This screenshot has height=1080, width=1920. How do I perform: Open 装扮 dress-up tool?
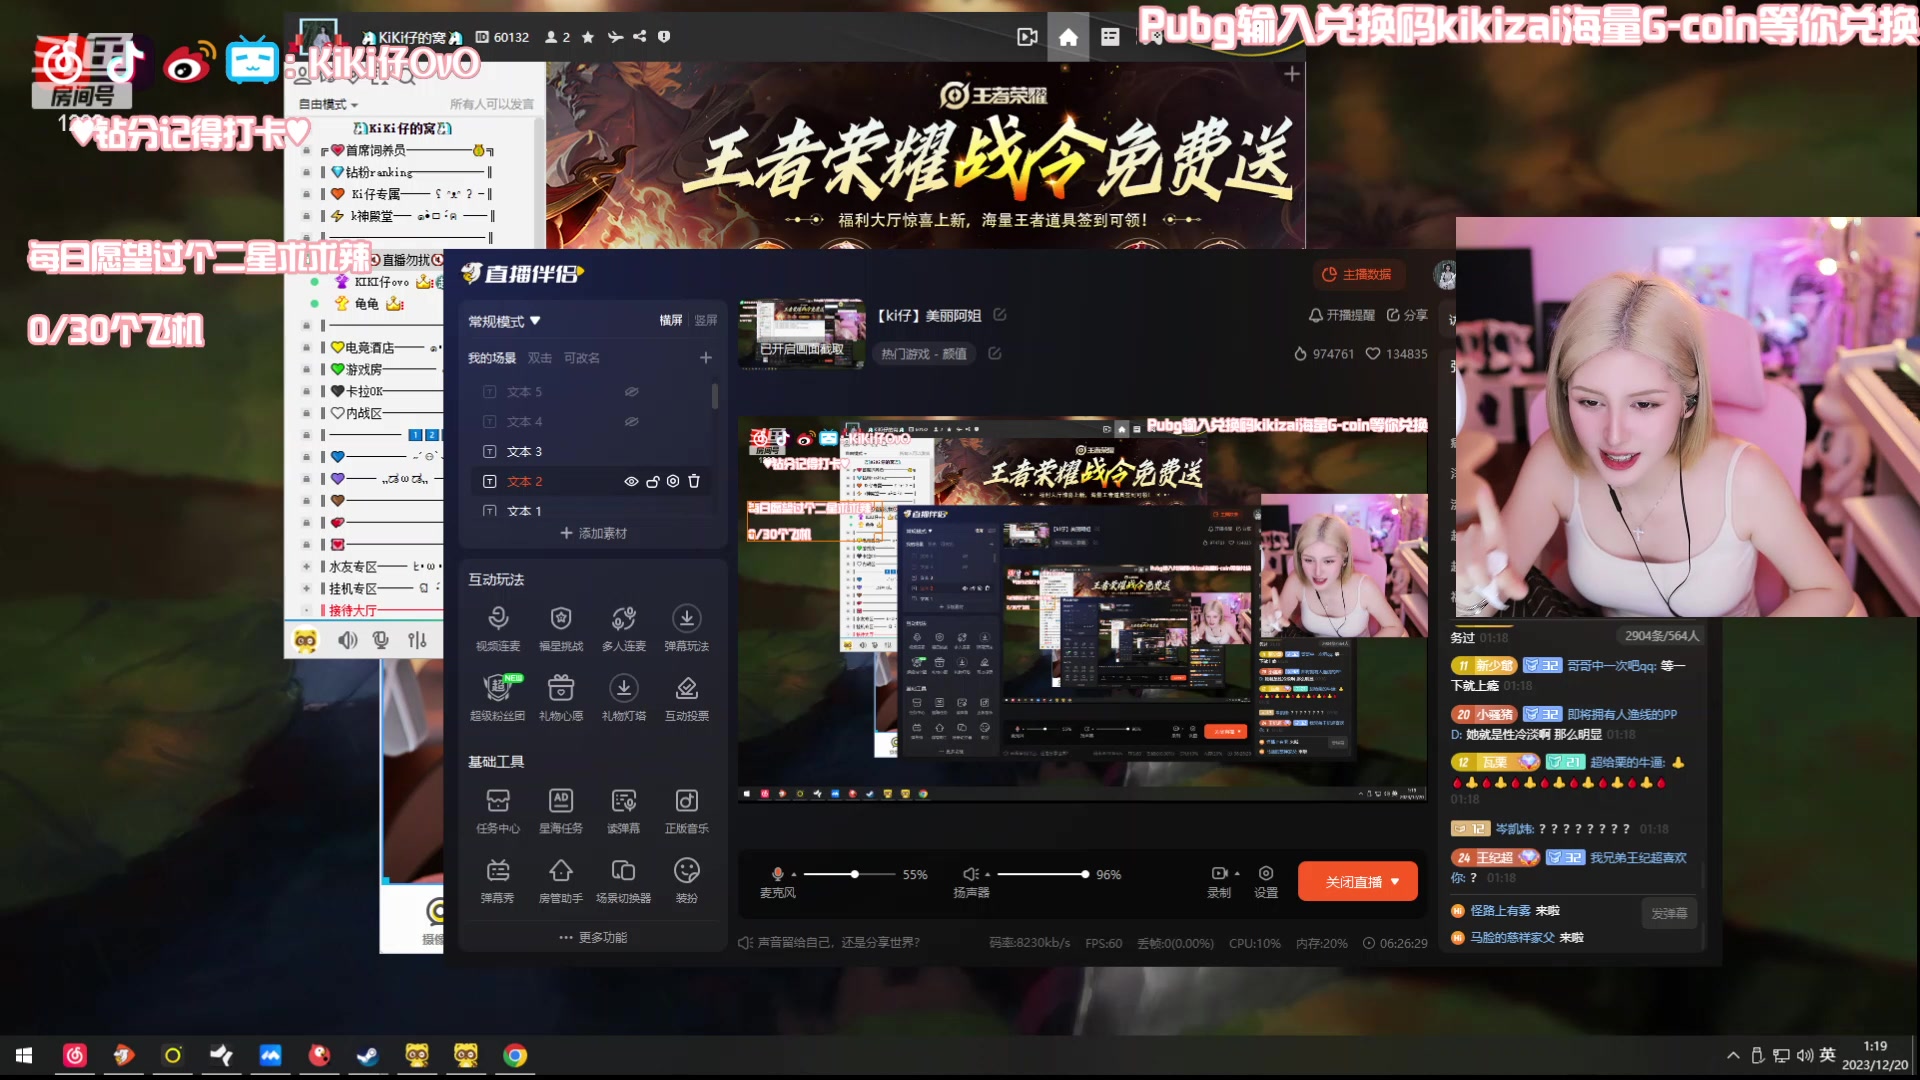687,880
